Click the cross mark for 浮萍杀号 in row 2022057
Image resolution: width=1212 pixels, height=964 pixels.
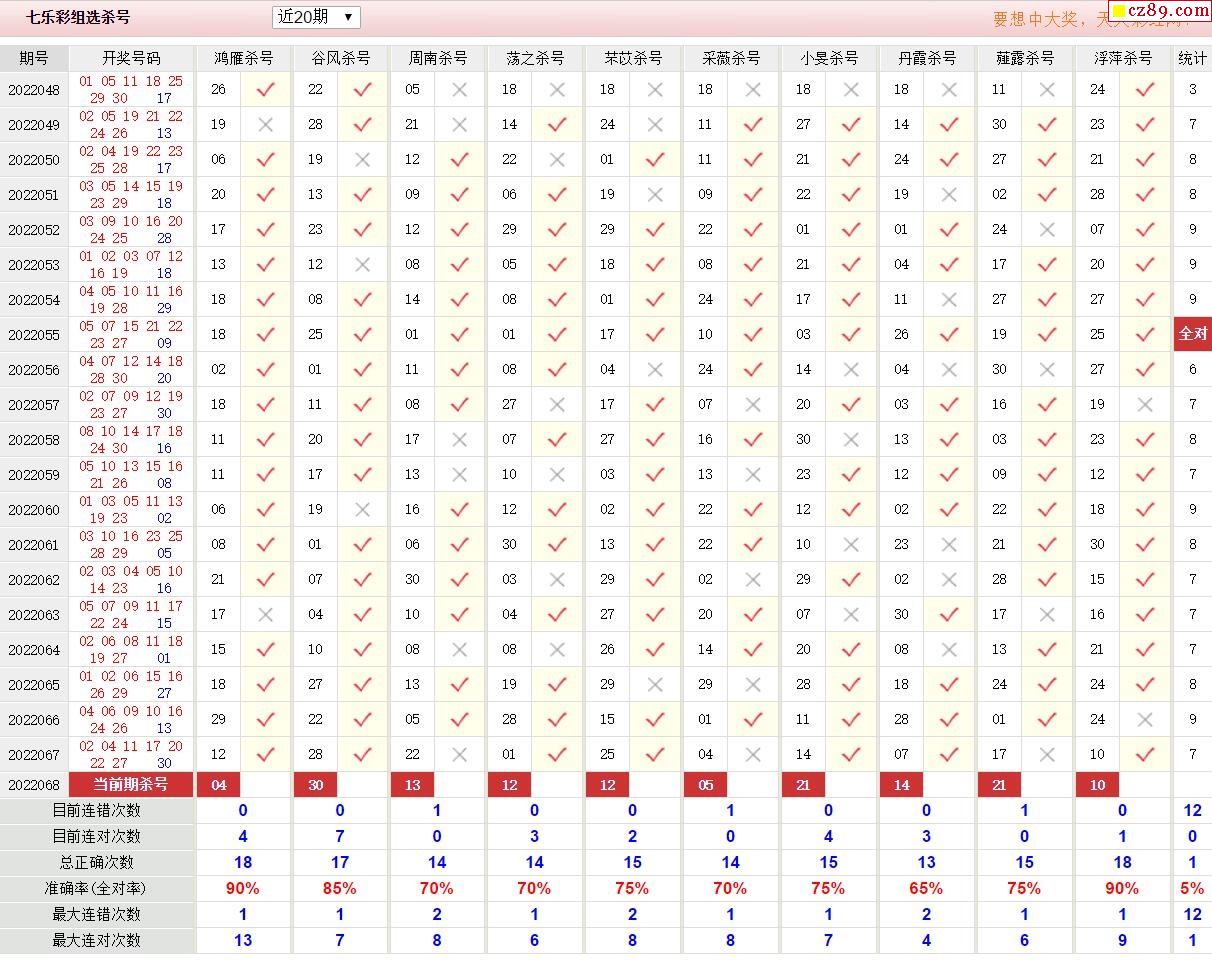[1145, 404]
